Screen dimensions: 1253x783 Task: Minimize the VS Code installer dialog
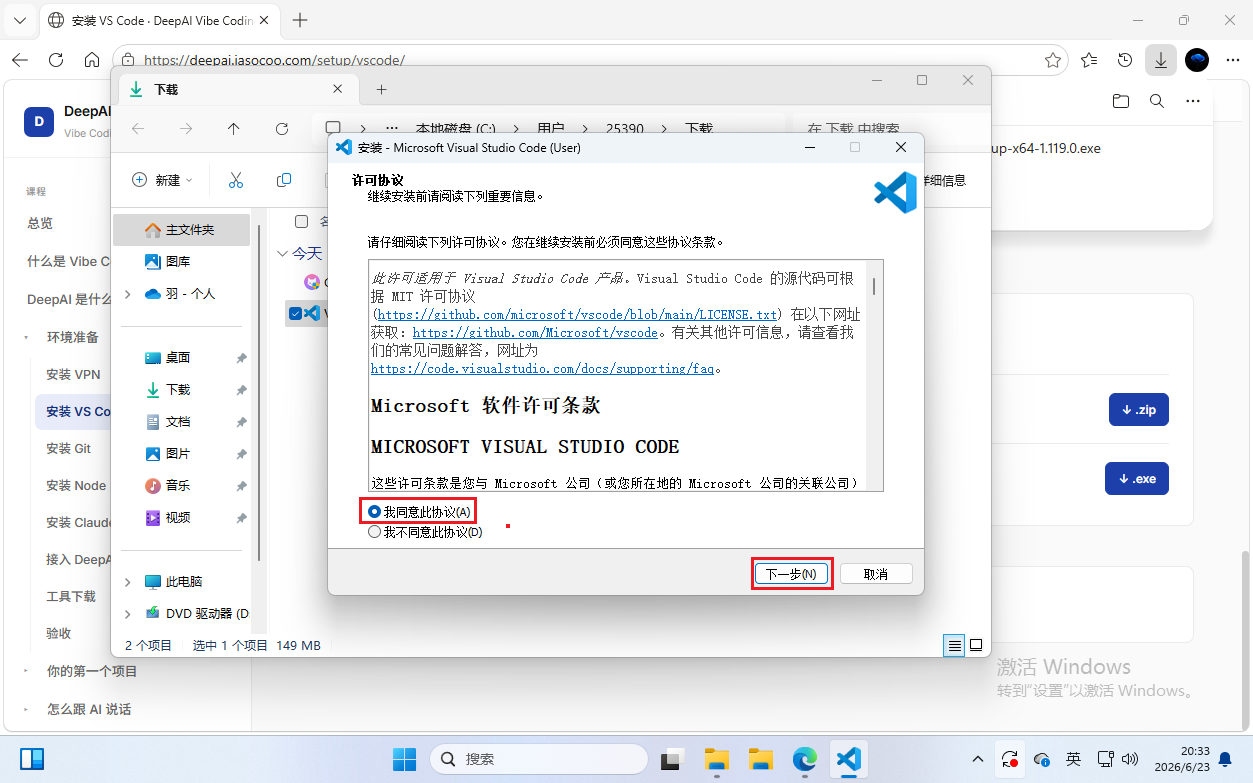click(x=809, y=147)
